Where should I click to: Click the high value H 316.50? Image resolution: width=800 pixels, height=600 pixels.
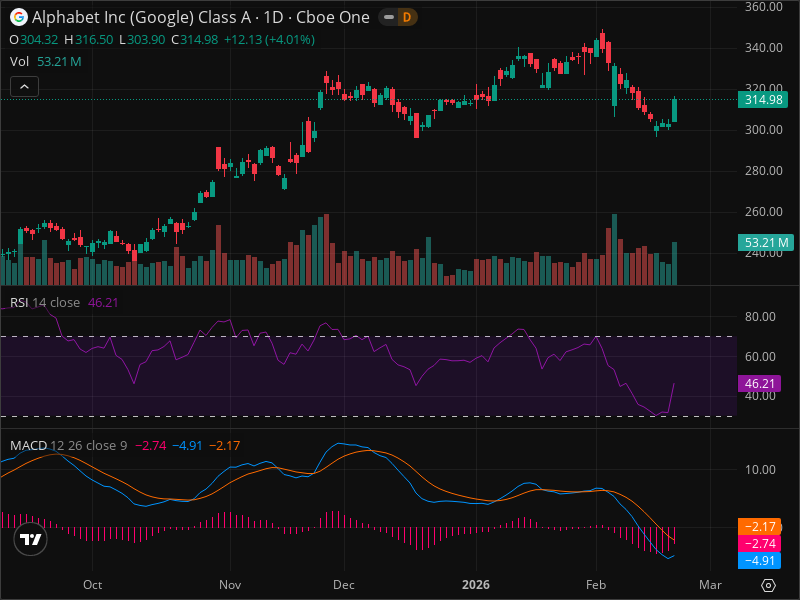(x=89, y=40)
